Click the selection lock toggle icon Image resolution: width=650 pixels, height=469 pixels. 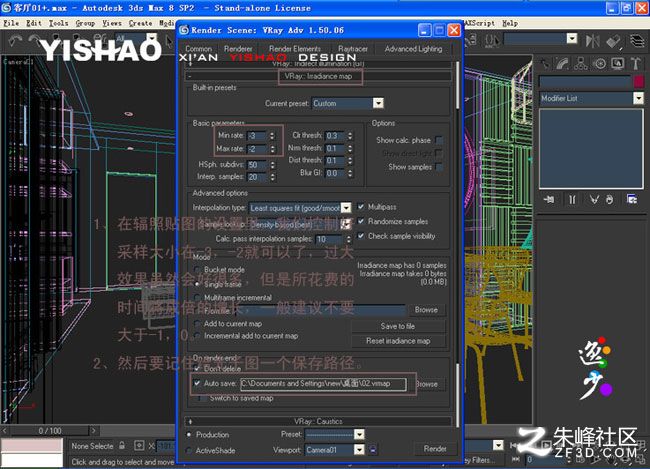point(122,446)
